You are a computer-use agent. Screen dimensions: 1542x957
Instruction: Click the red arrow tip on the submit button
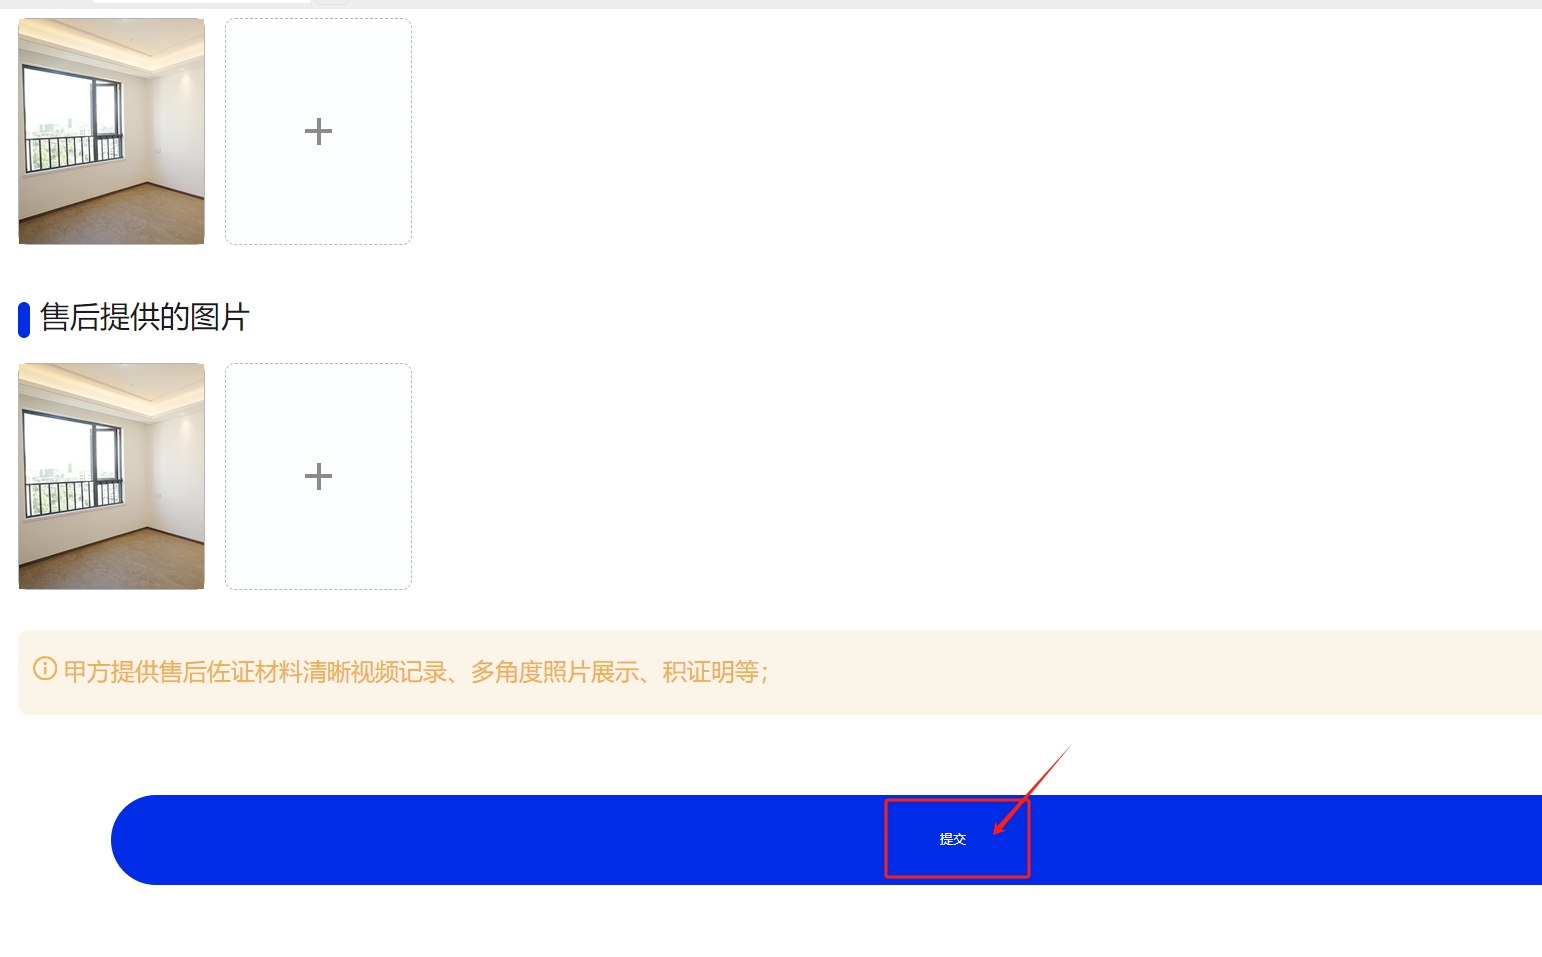click(x=998, y=829)
